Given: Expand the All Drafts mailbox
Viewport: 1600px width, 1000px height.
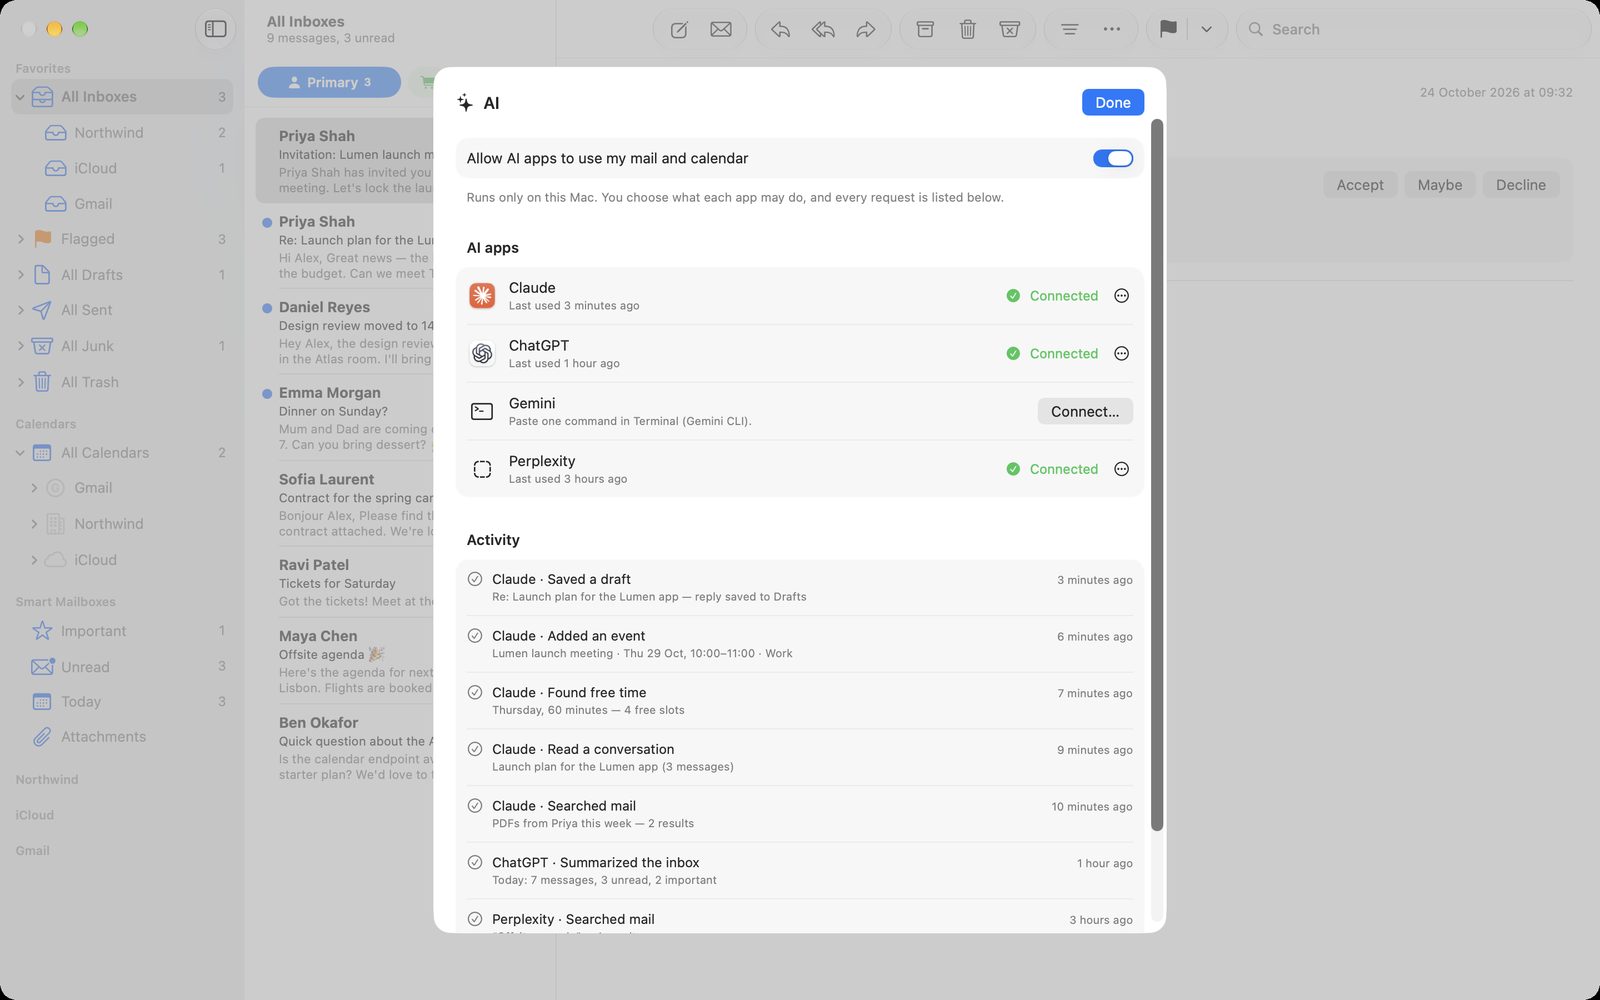Looking at the screenshot, I should [x=20, y=275].
